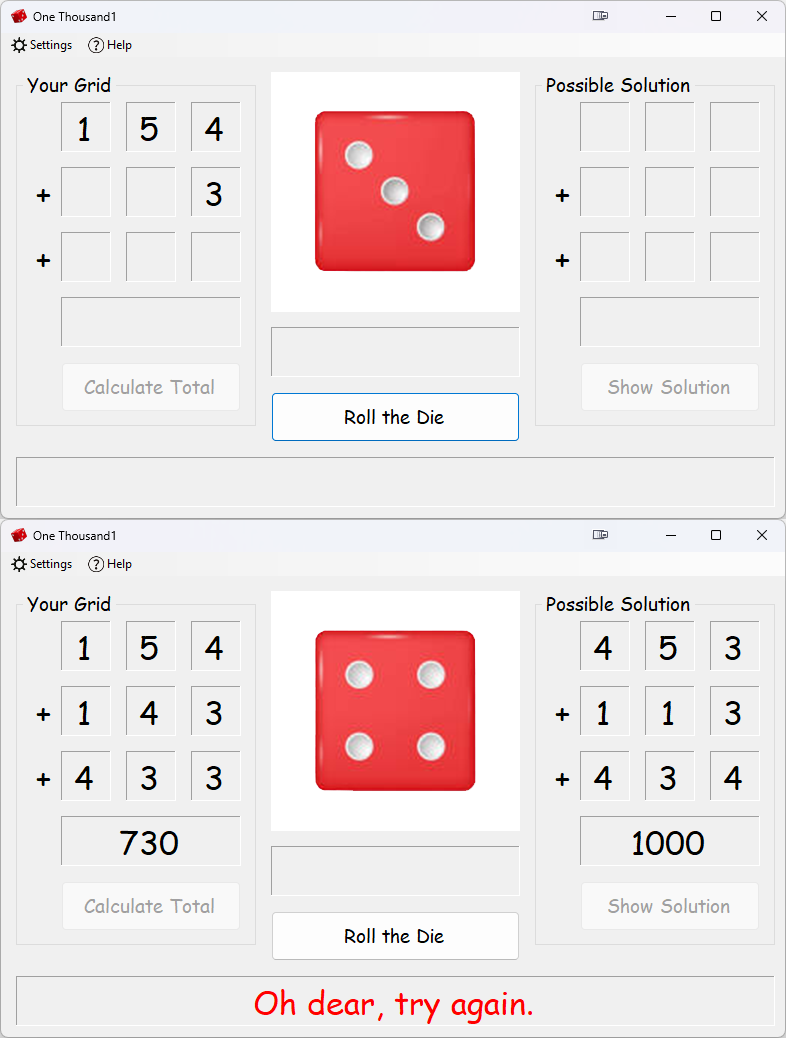The height and width of the screenshot is (1038, 786).
Task: Click Show Solution below the 1000 total
Action: pos(669,906)
